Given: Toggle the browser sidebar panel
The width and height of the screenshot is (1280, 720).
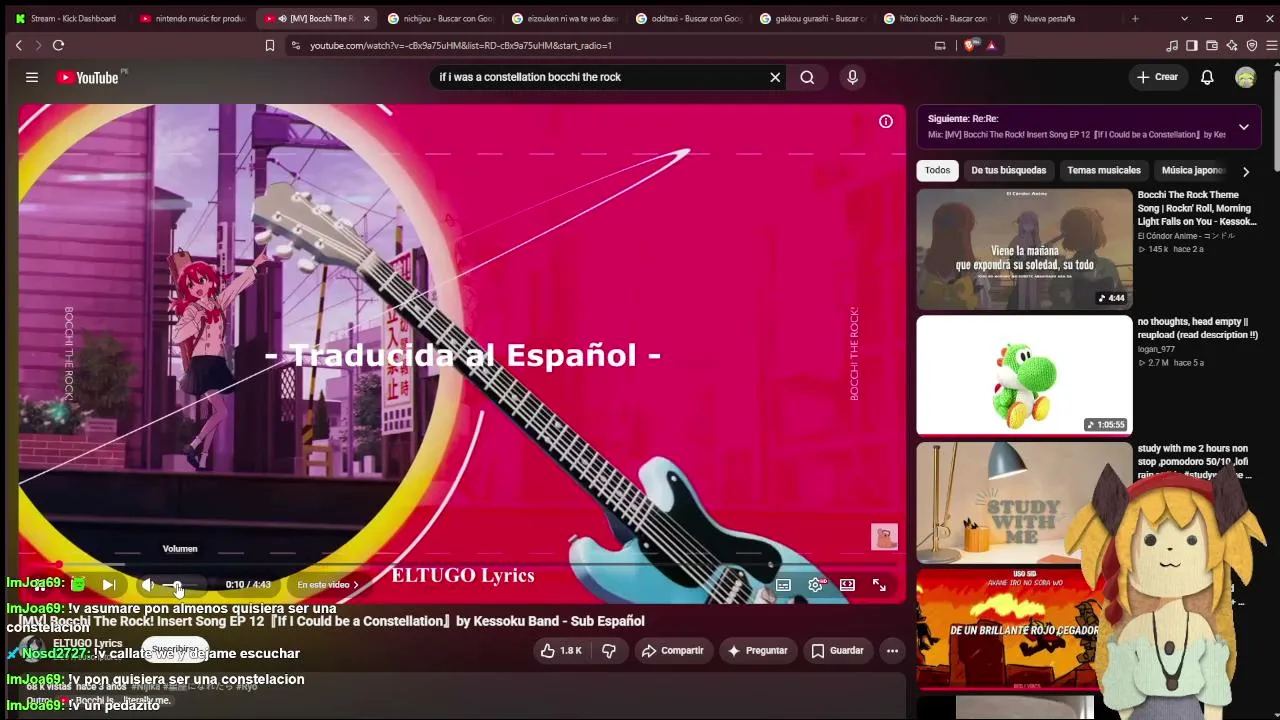Looking at the screenshot, I should 1192,45.
